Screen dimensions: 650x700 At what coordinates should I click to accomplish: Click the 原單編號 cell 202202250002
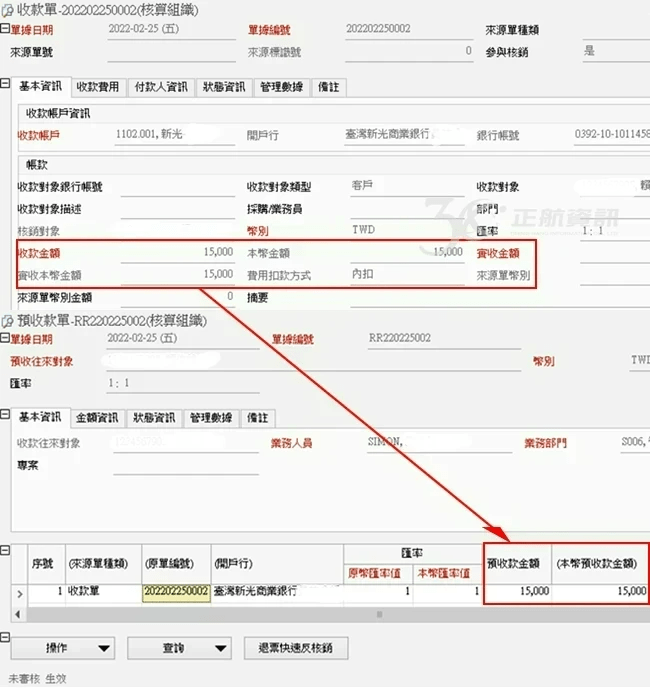pos(176,592)
